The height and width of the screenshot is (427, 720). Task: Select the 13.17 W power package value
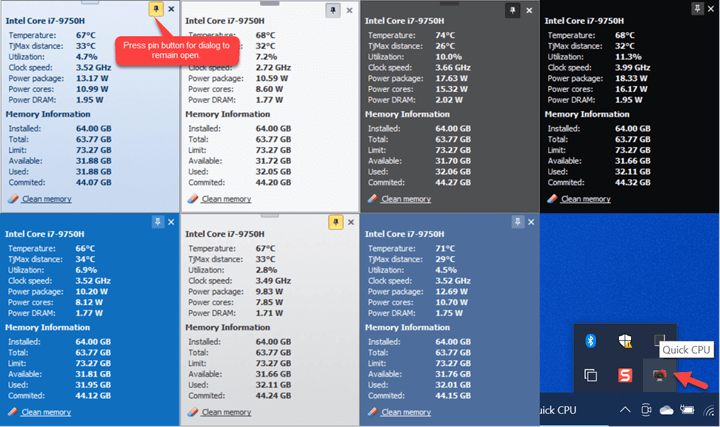(x=92, y=78)
